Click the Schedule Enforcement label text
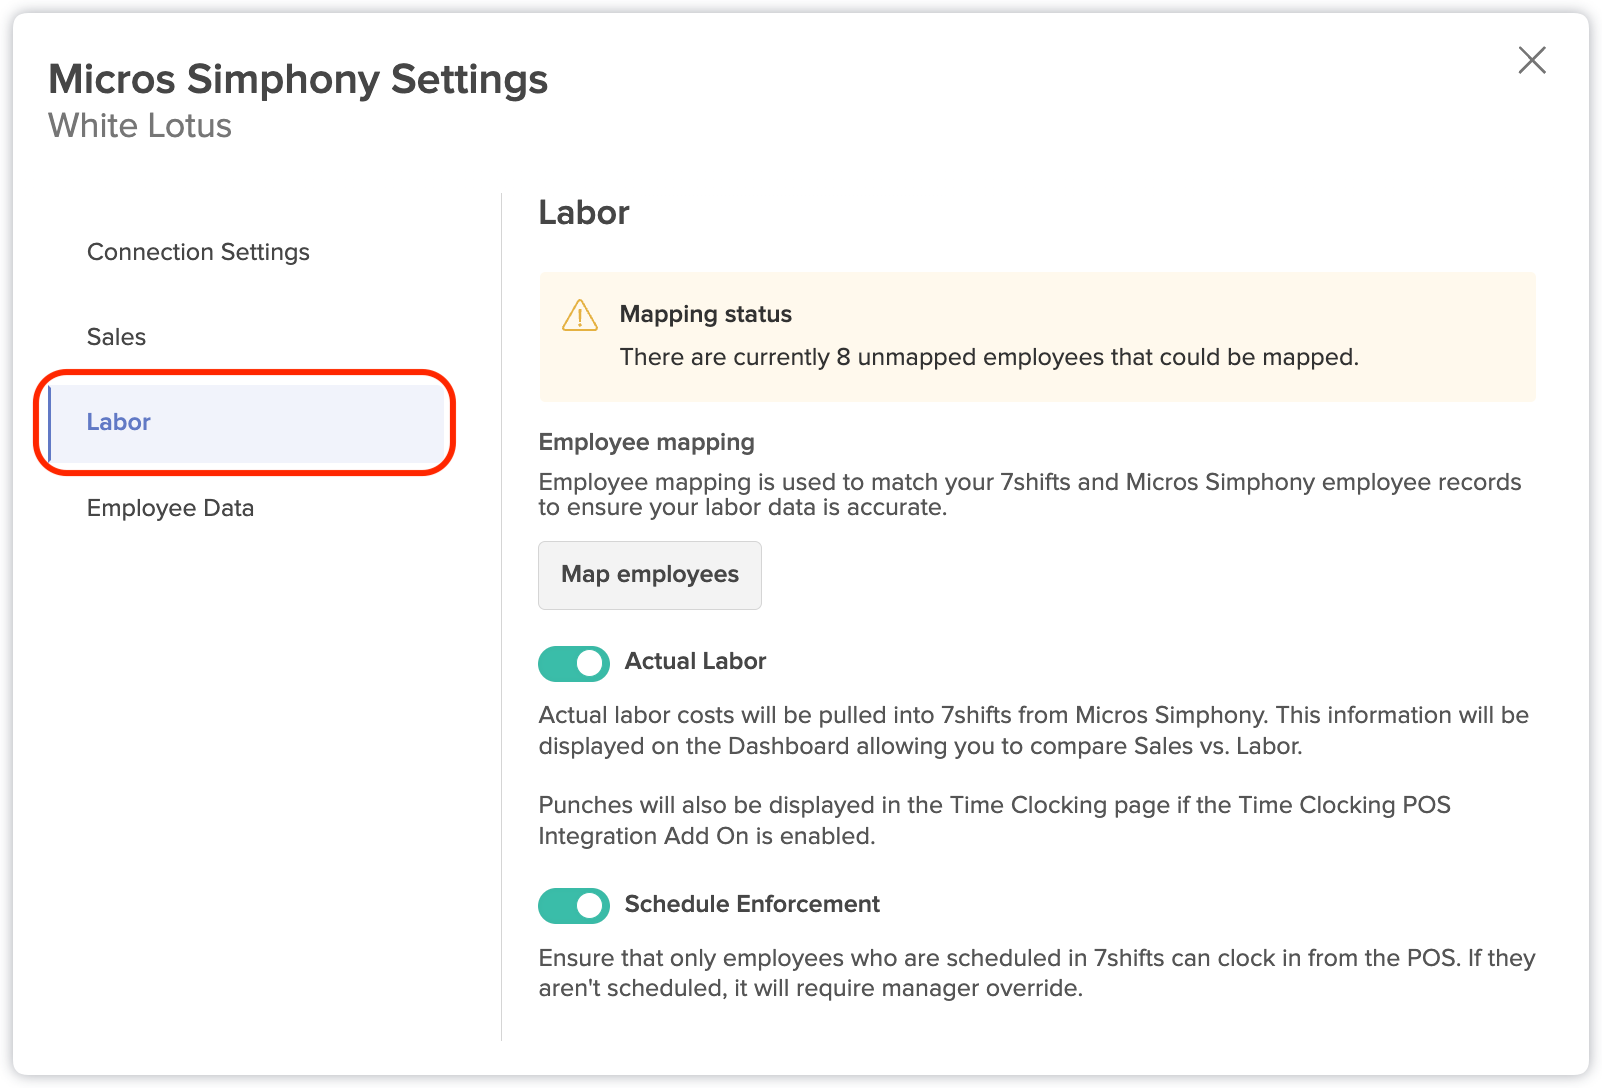The width and height of the screenshot is (1602, 1088). pyautogui.click(x=752, y=904)
